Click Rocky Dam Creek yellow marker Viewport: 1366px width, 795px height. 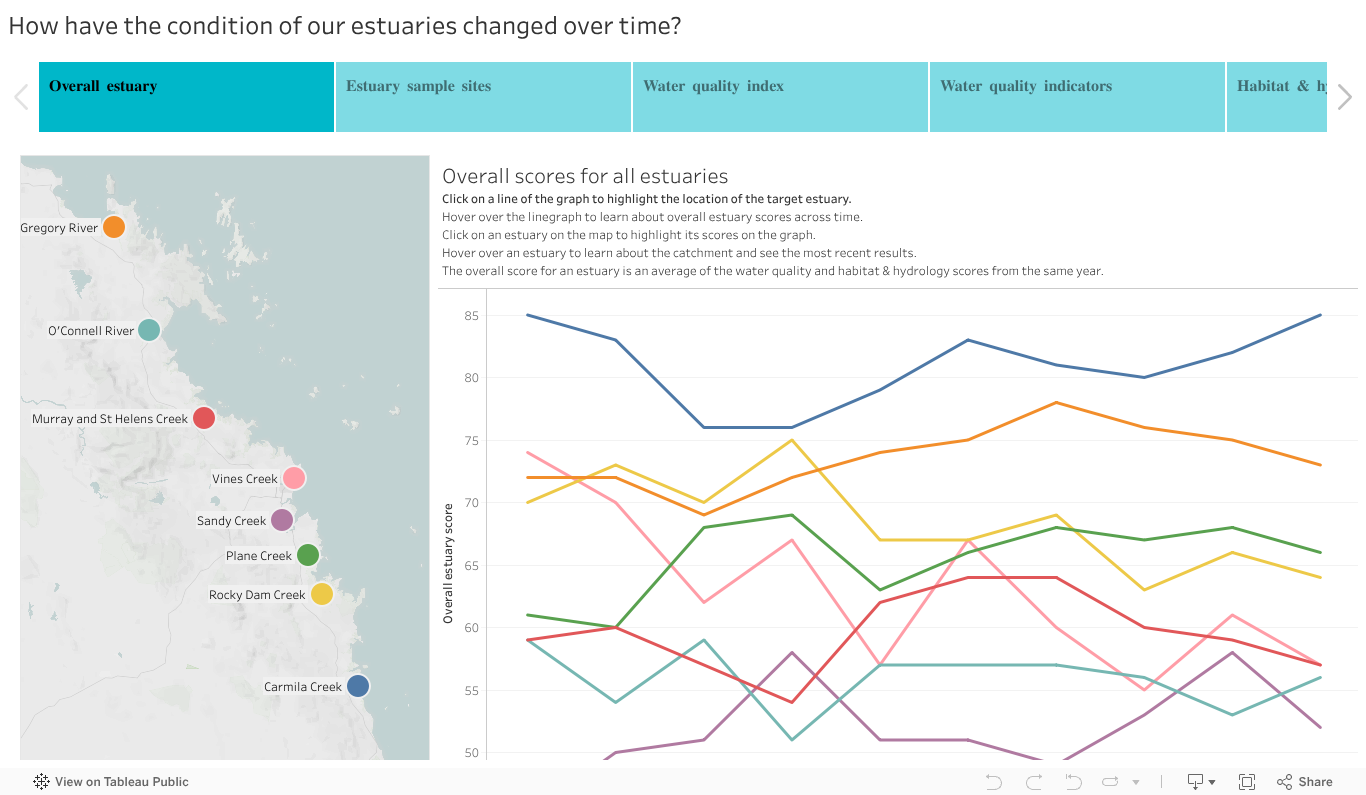click(321, 594)
